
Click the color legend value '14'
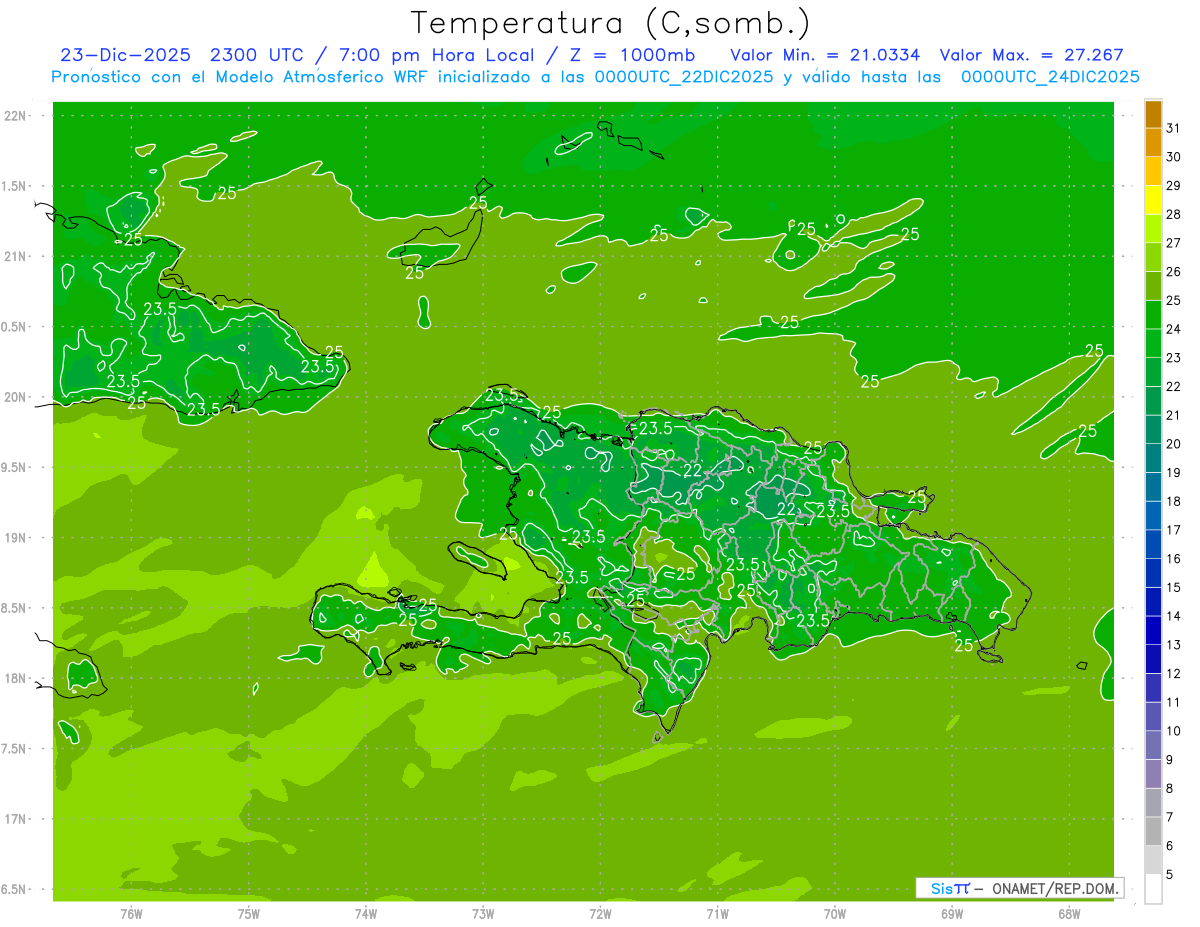click(1174, 616)
